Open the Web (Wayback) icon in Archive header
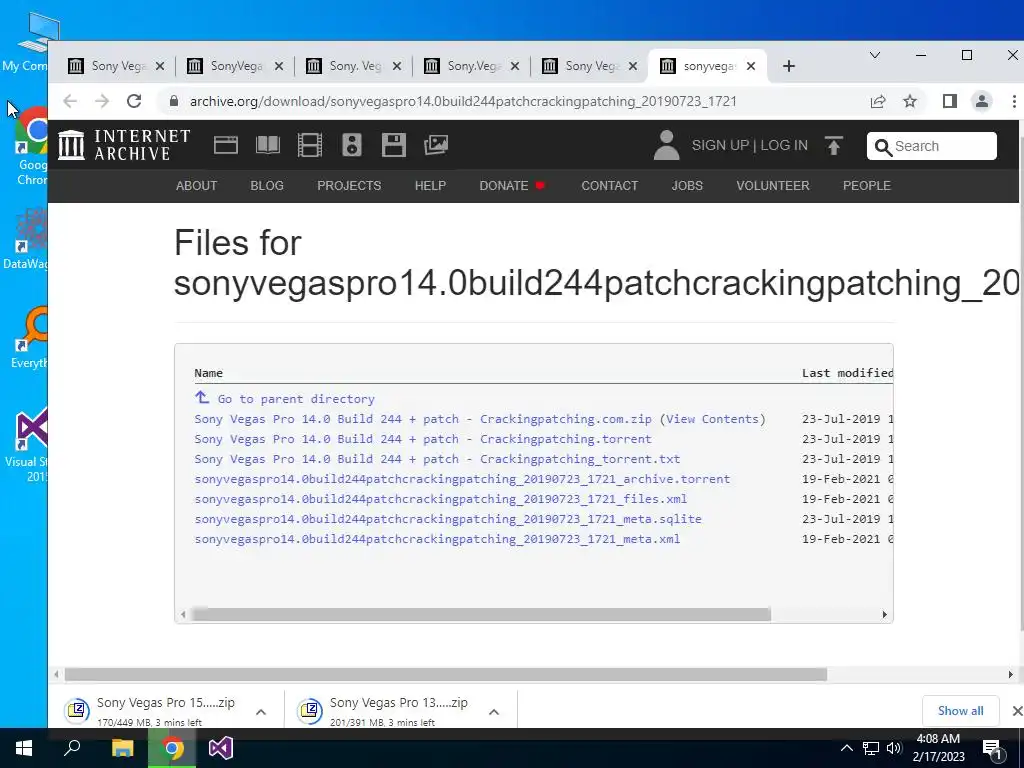Viewport: 1024px width, 768px height. (x=225, y=144)
